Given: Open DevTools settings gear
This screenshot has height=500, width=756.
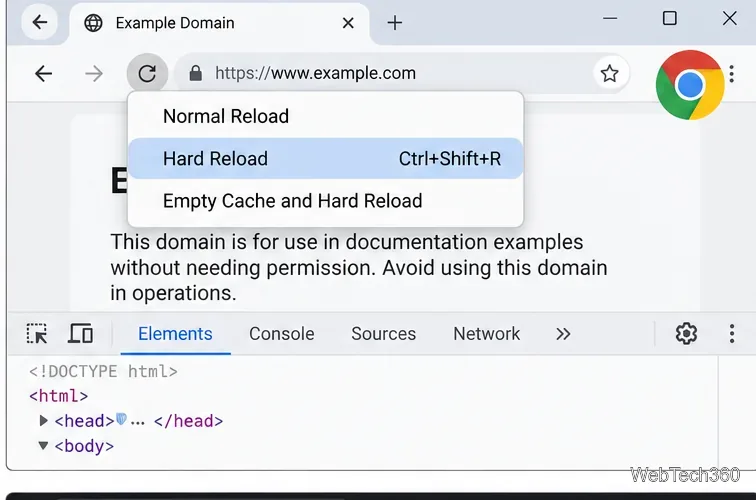Looking at the screenshot, I should click(686, 334).
